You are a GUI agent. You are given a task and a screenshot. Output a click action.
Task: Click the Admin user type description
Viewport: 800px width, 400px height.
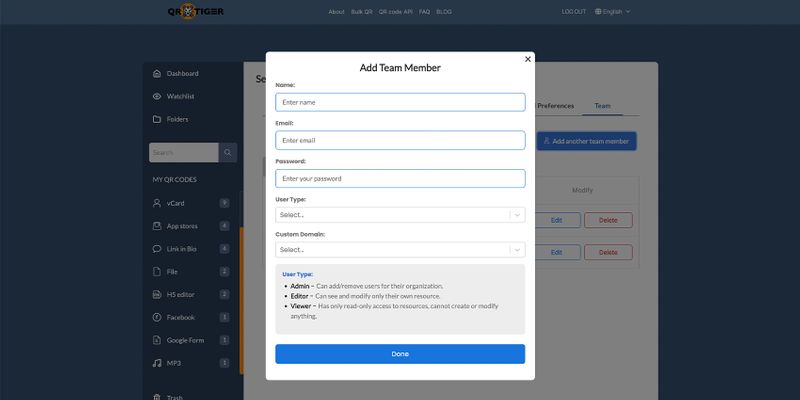click(x=366, y=286)
